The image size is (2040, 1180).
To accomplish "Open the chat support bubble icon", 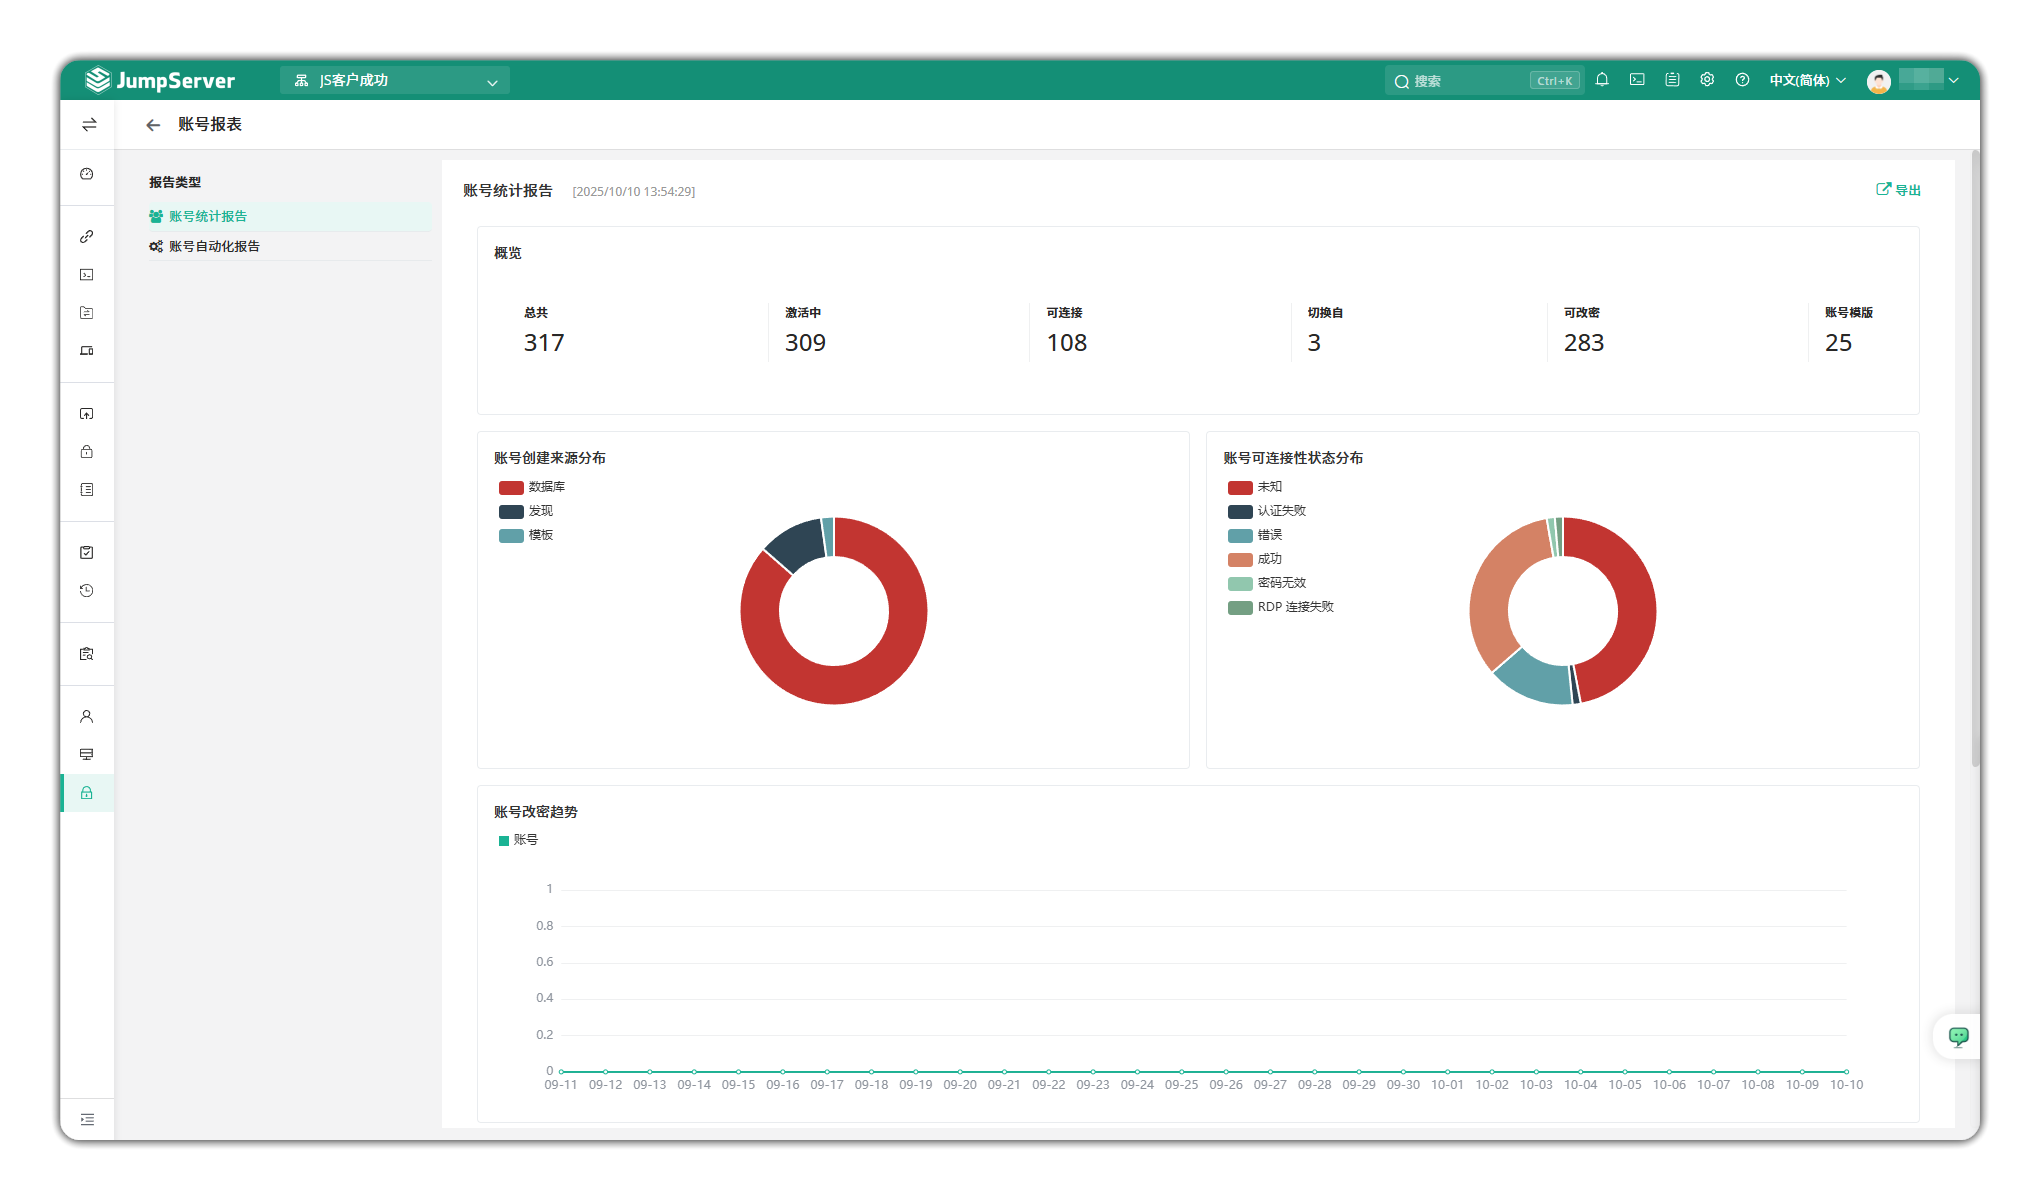I will pyautogui.click(x=1958, y=1036).
